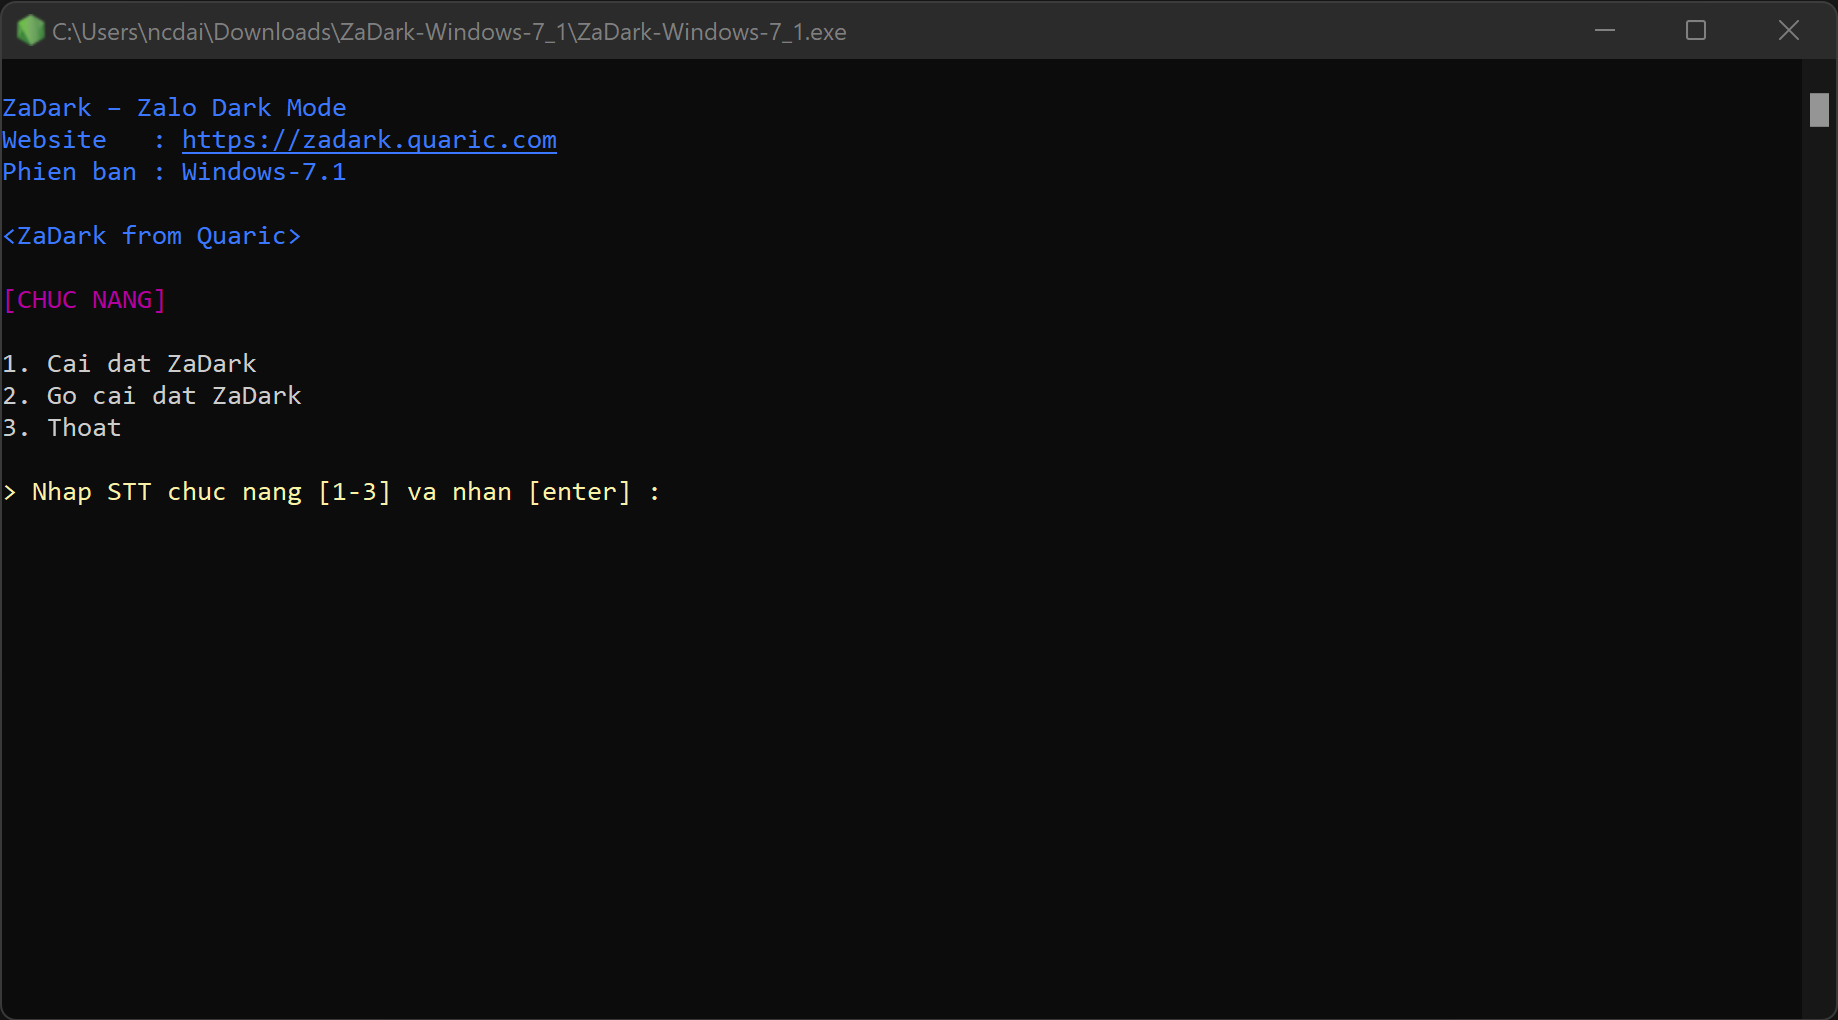Viewport: 1838px width, 1020px height.
Task: Click the 'Phien ban : Windows-7.1' line
Action: [x=174, y=172]
